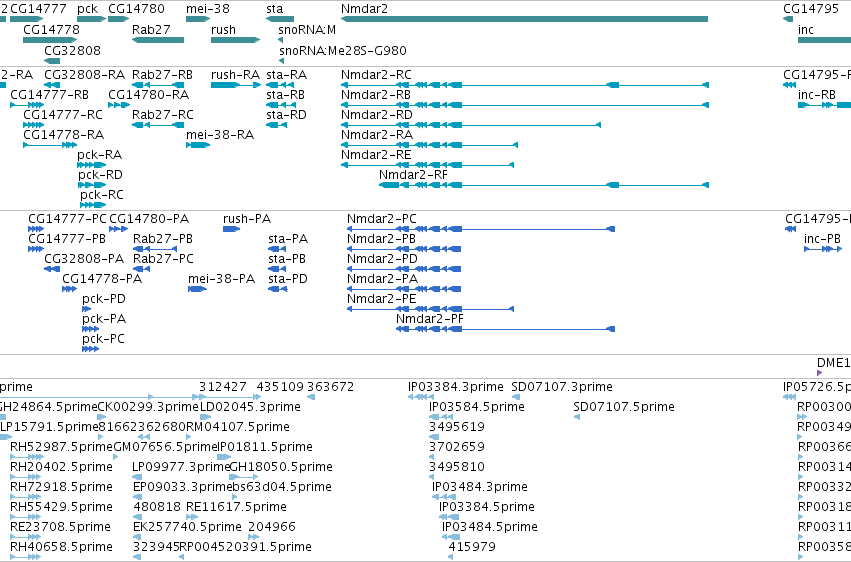Click the inc gene label
The width and height of the screenshot is (851, 562).
coord(805,29)
